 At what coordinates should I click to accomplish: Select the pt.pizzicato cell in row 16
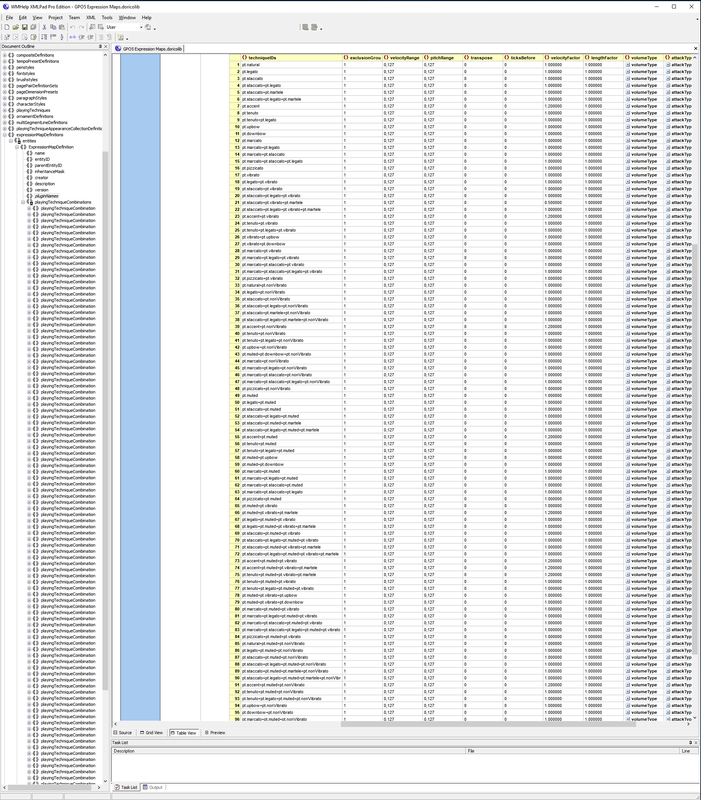(x=291, y=168)
